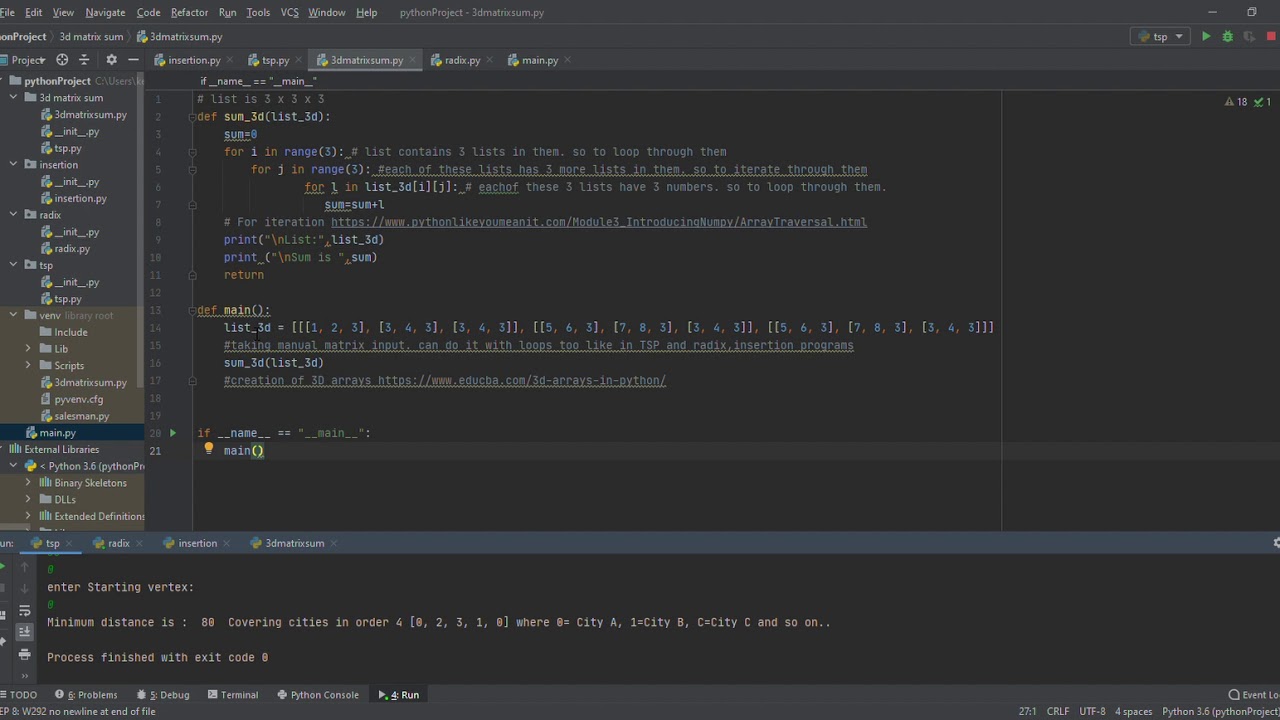
Task: Collapse all in the Project panel toolbar
Action: [84, 60]
